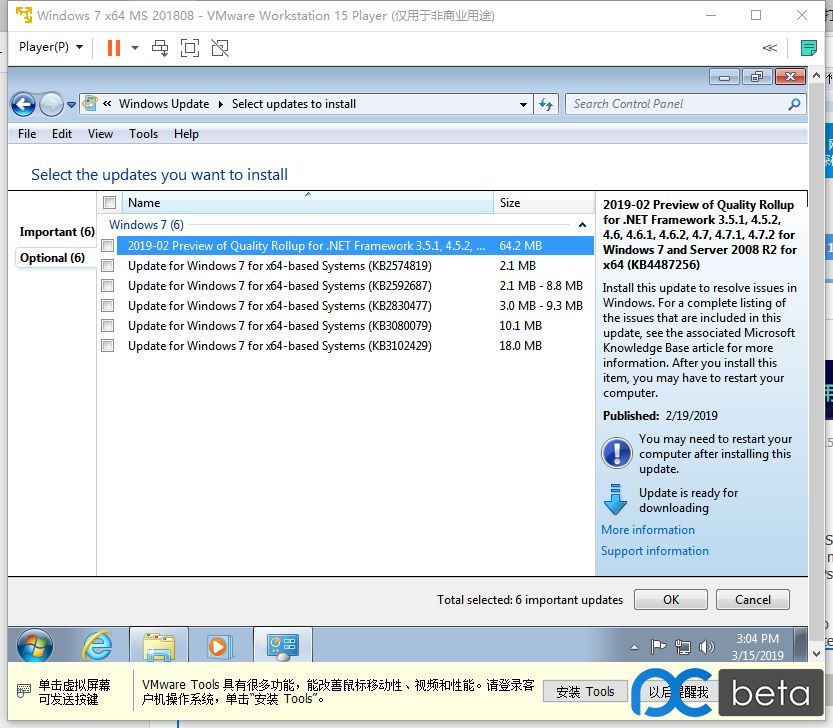Open the Tools menu in the menu bar
This screenshot has width=833, height=728.
(143, 133)
